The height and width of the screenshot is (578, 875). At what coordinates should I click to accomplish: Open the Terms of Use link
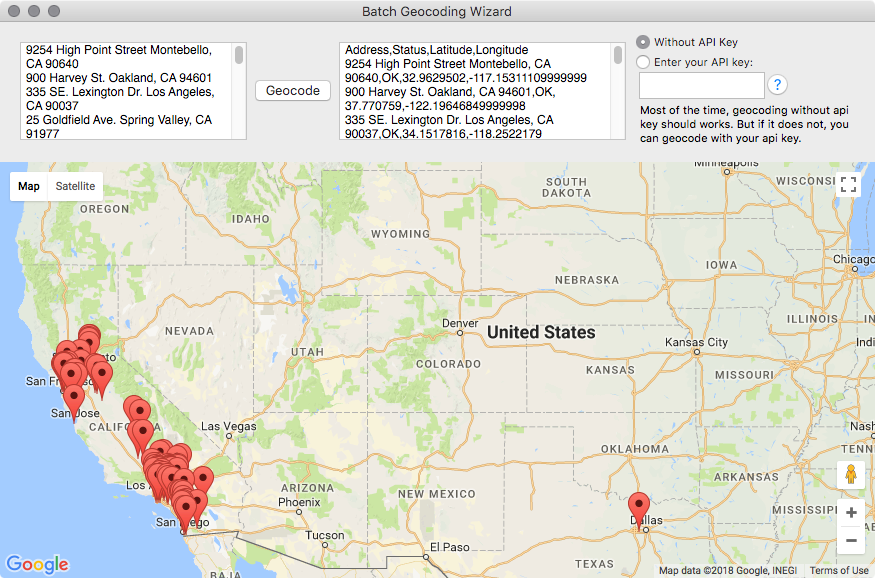point(839,570)
